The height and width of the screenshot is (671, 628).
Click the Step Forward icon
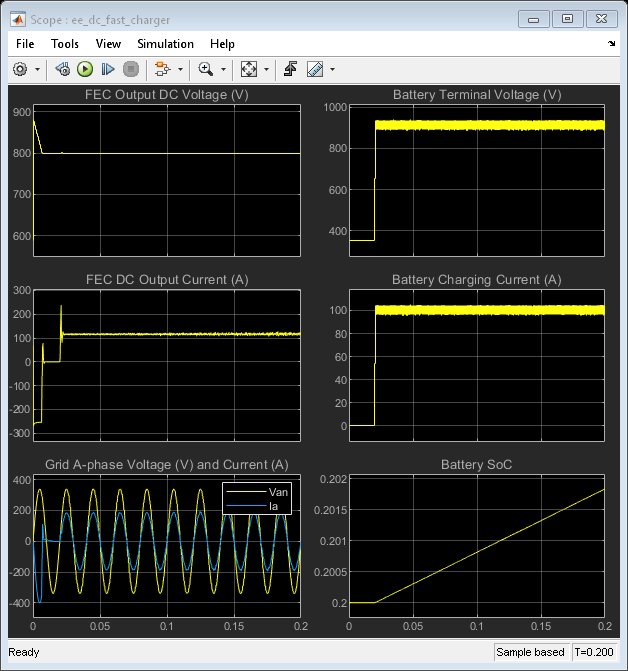(108, 69)
